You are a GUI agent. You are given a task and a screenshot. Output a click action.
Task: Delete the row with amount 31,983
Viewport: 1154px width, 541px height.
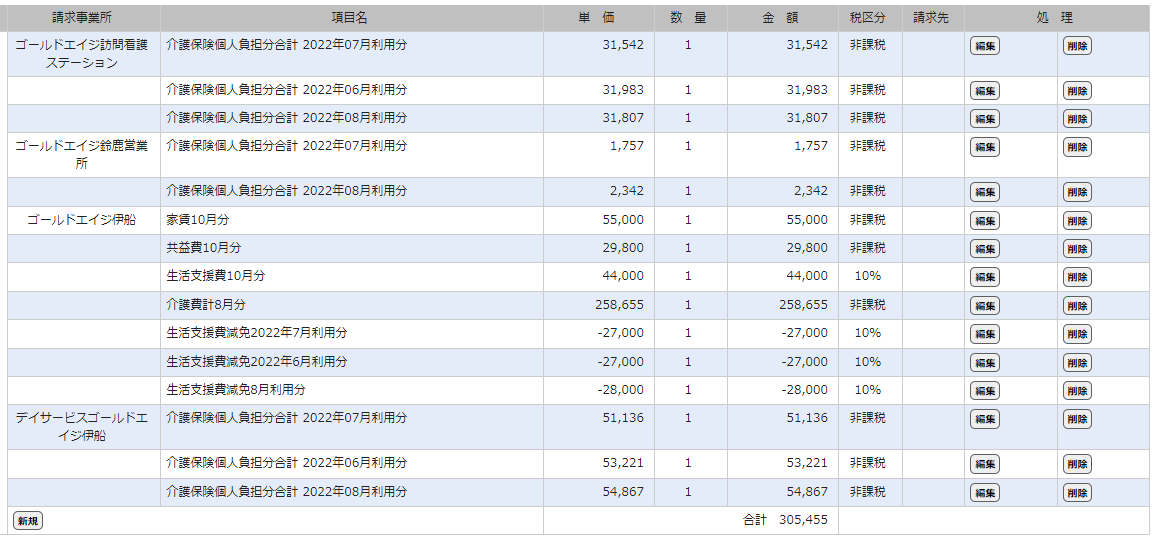tap(1077, 91)
